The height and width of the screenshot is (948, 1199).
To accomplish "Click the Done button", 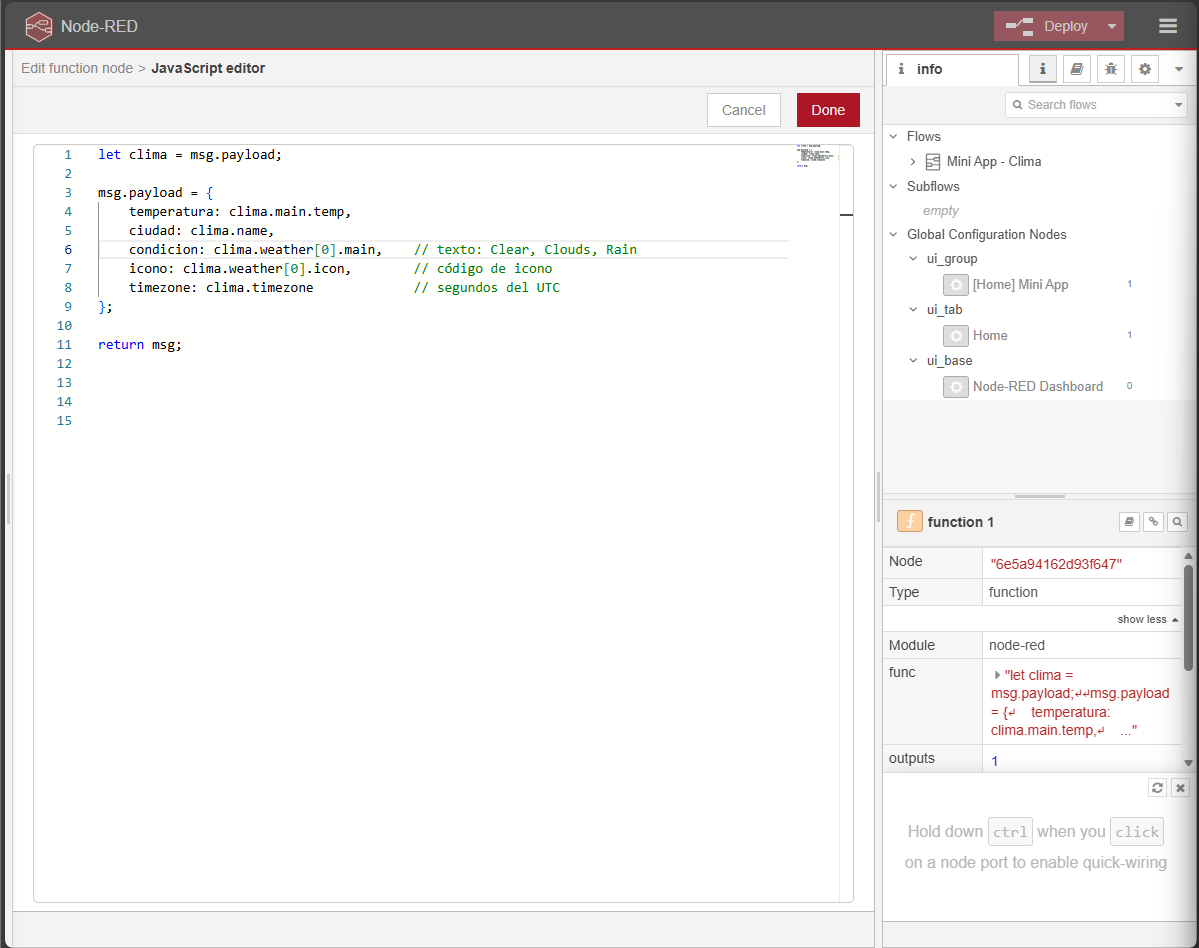I will pyautogui.click(x=828, y=110).
